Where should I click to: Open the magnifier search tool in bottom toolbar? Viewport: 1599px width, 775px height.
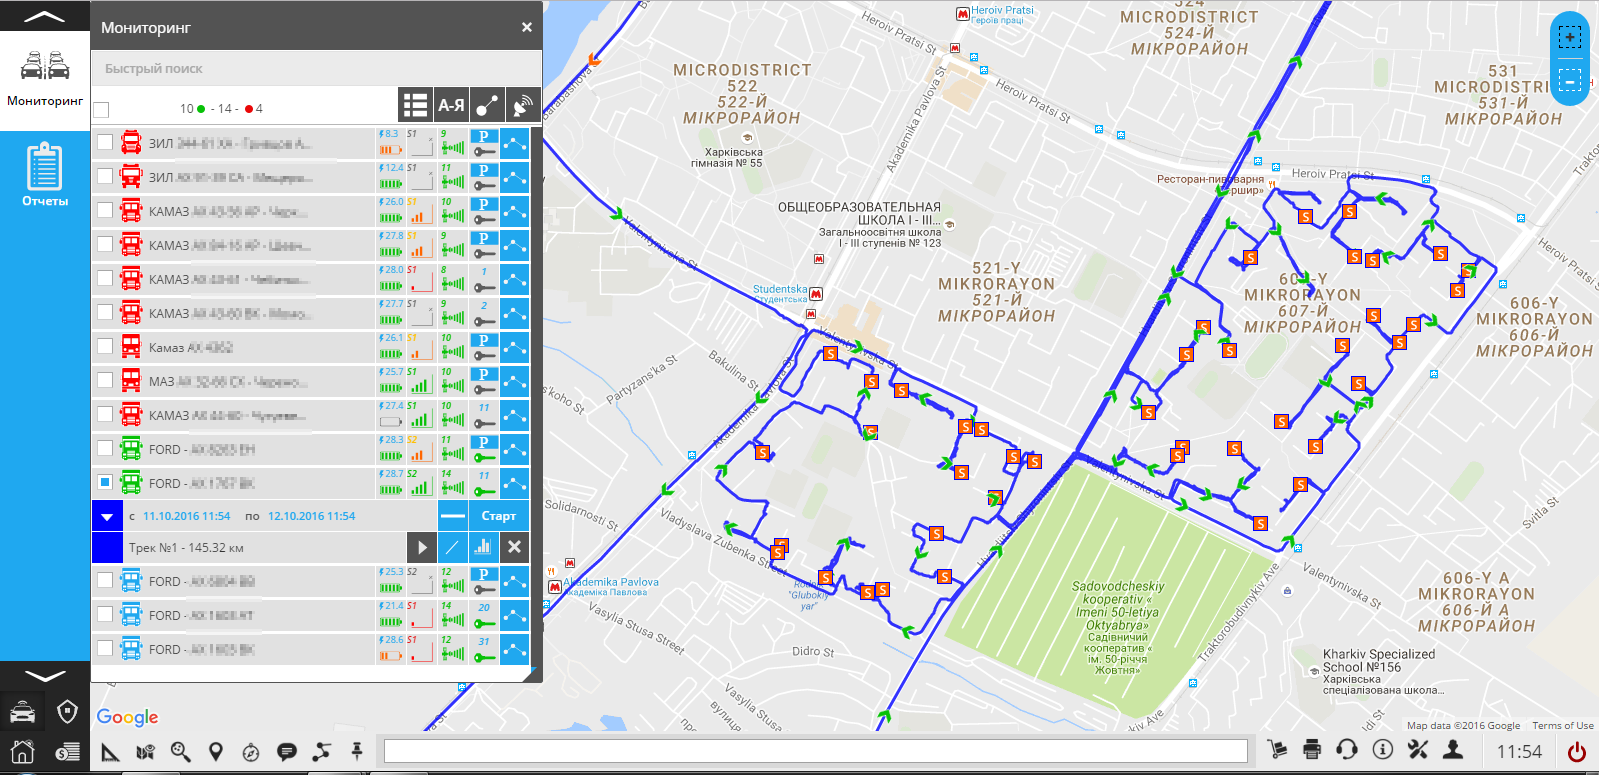click(180, 751)
